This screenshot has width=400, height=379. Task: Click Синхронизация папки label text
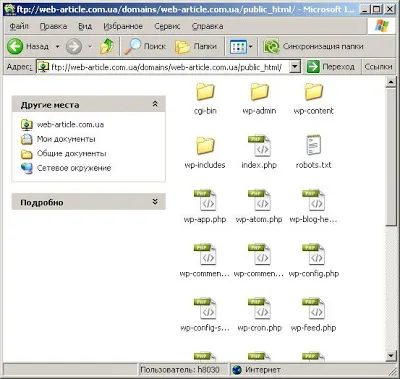[323, 46]
